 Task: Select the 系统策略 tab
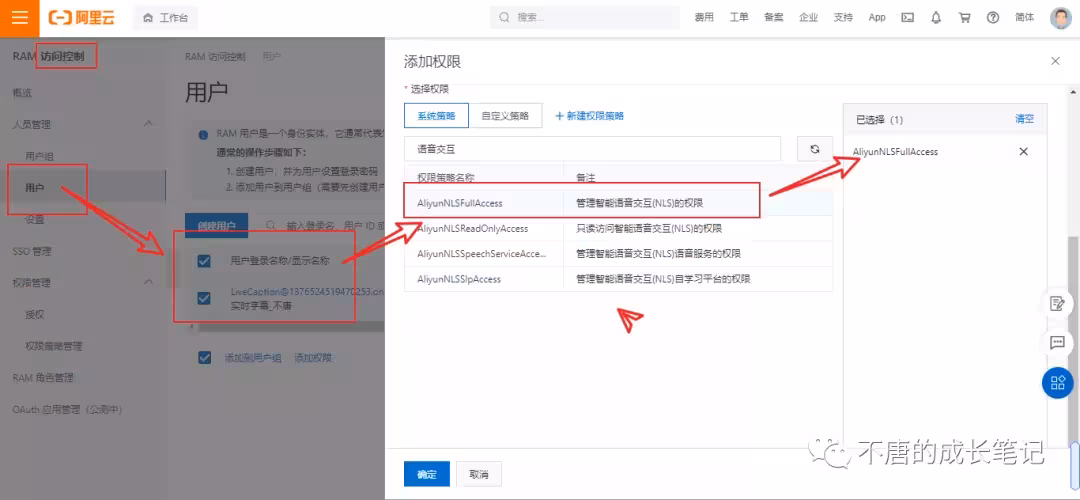(437, 116)
